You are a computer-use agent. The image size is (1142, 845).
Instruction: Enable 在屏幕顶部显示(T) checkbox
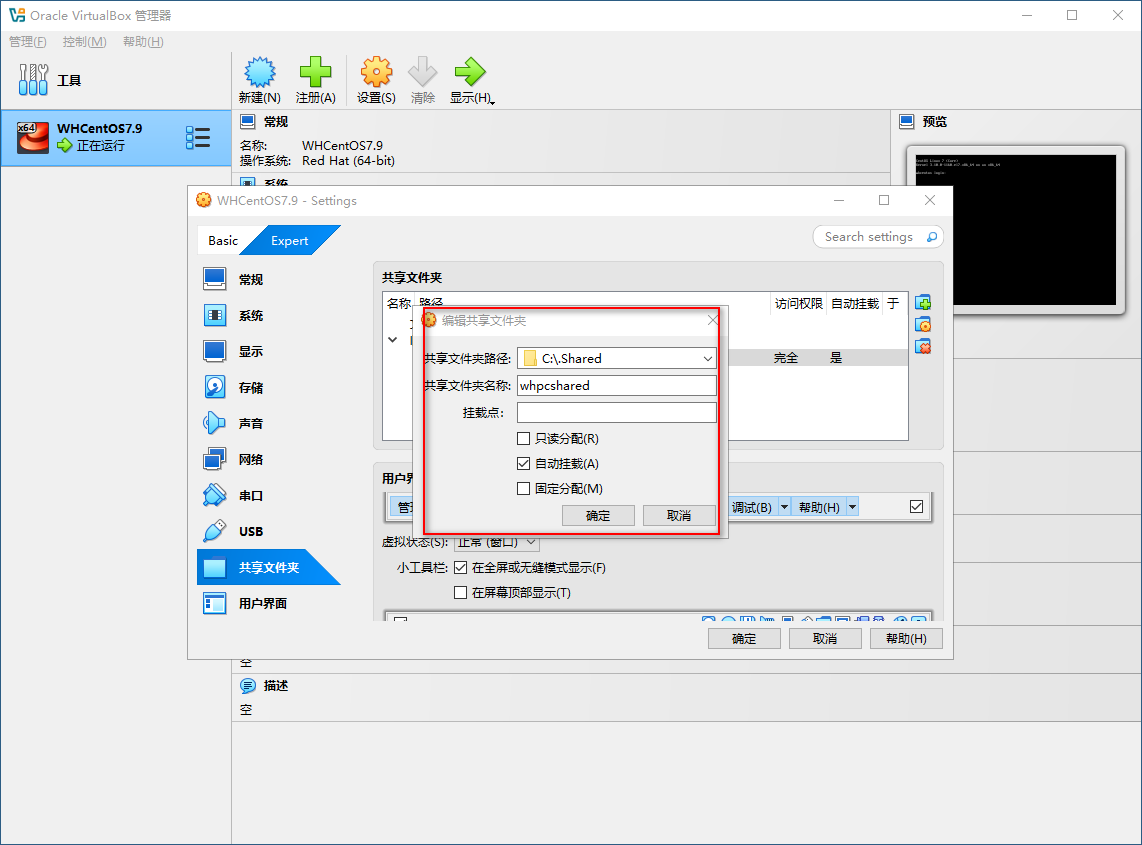[x=460, y=593]
